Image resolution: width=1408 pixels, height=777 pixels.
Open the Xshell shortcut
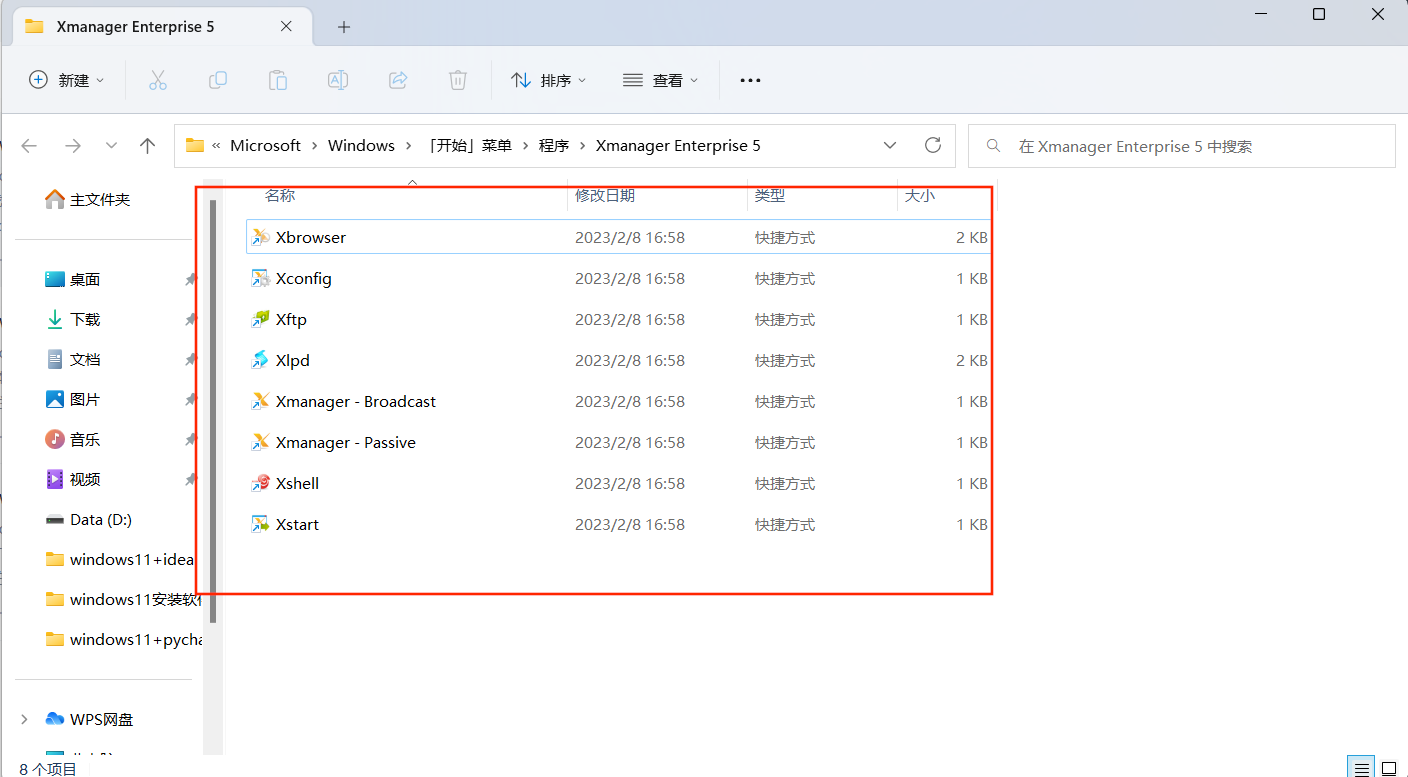click(297, 483)
